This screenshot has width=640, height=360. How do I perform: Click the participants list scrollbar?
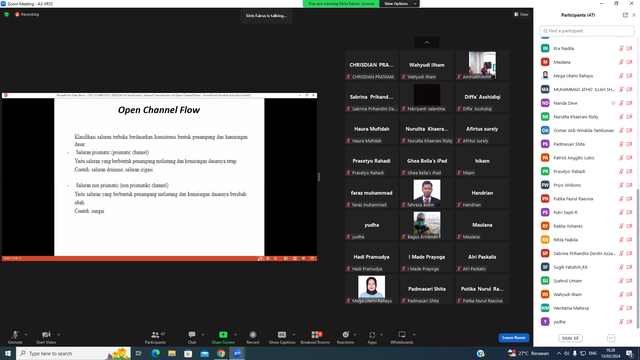point(638,258)
